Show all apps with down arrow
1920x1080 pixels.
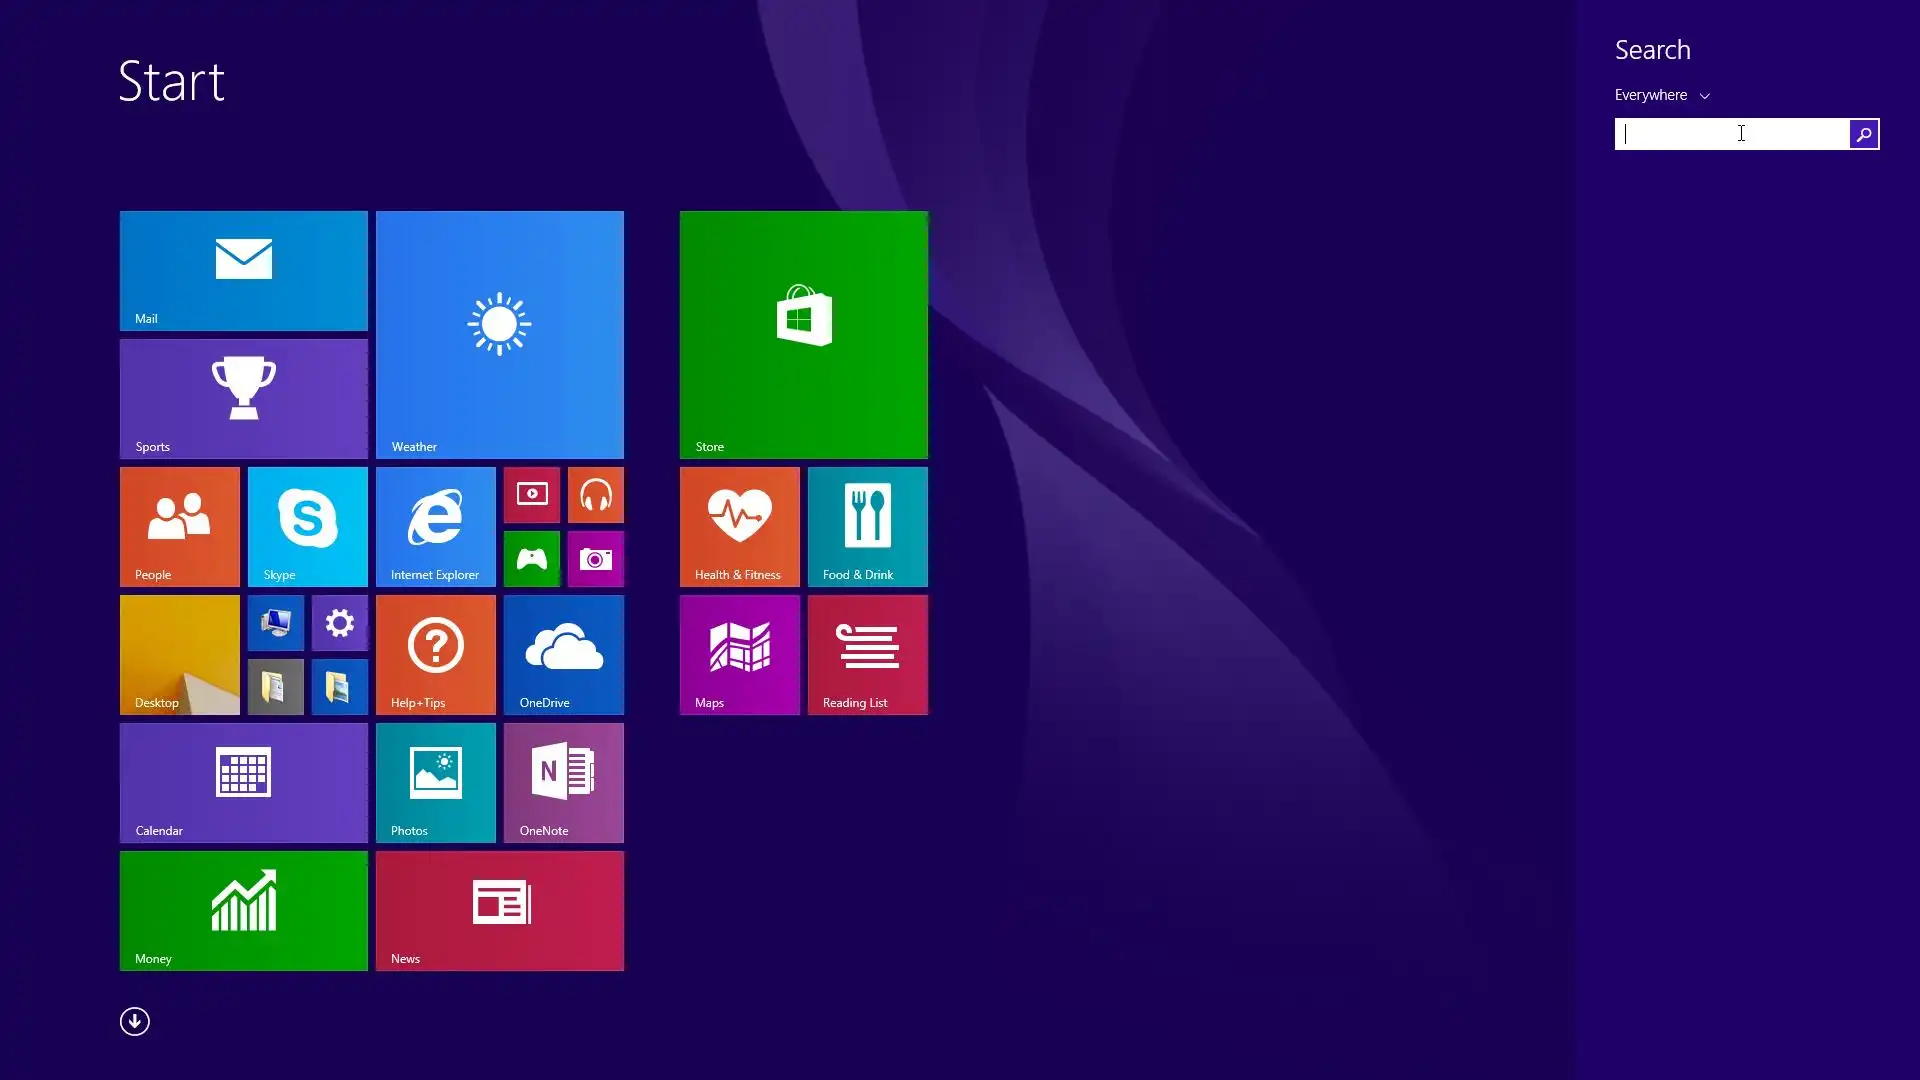click(x=135, y=1021)
